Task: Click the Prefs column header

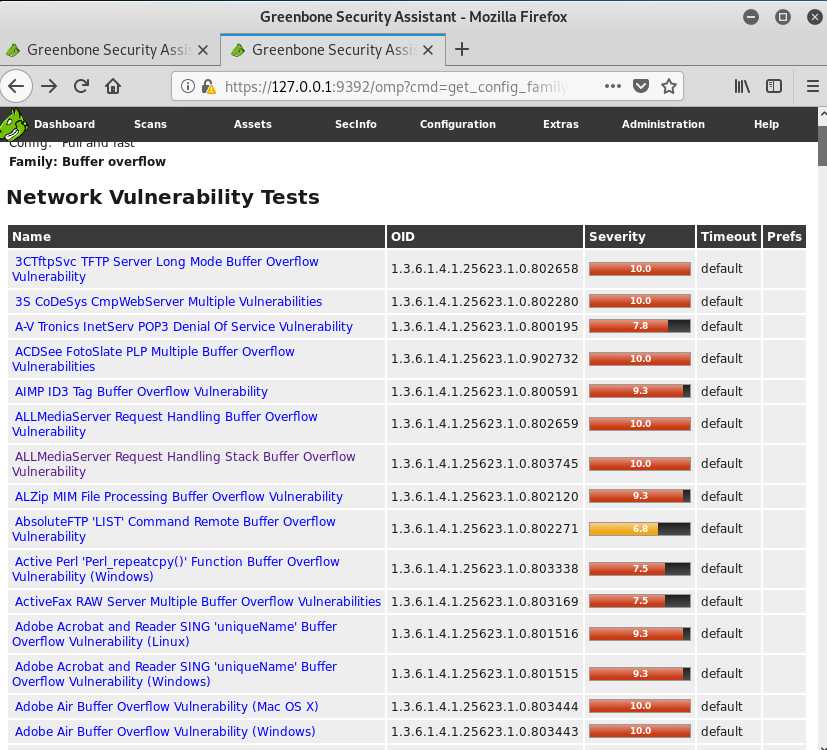Action: [x=784, y=236]
